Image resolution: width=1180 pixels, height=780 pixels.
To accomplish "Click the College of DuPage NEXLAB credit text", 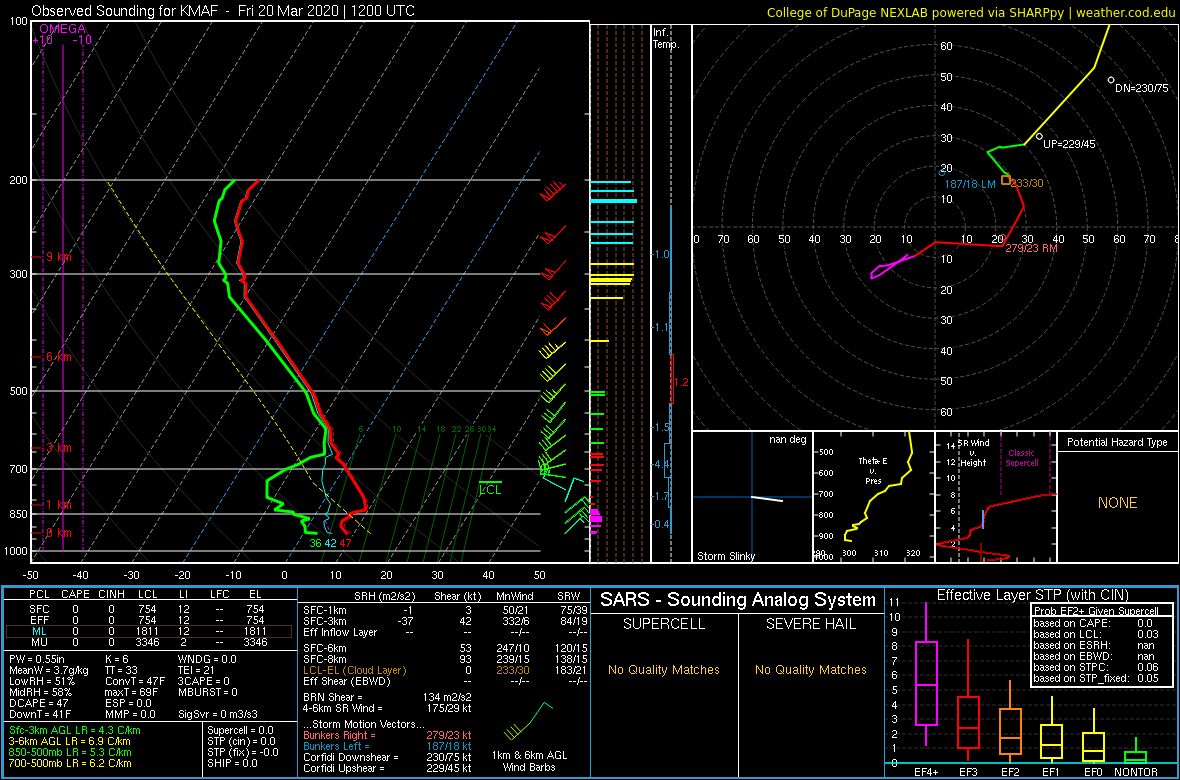I will [971, 12].
